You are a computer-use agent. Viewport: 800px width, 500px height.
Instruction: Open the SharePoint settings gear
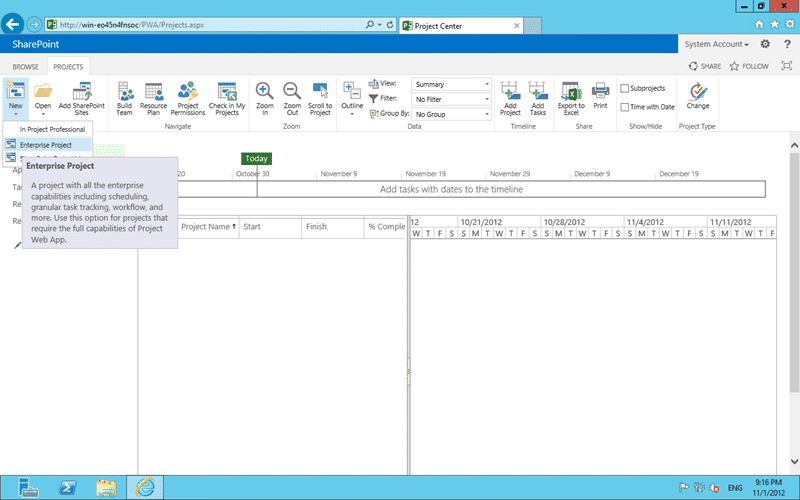coord(765,44)
